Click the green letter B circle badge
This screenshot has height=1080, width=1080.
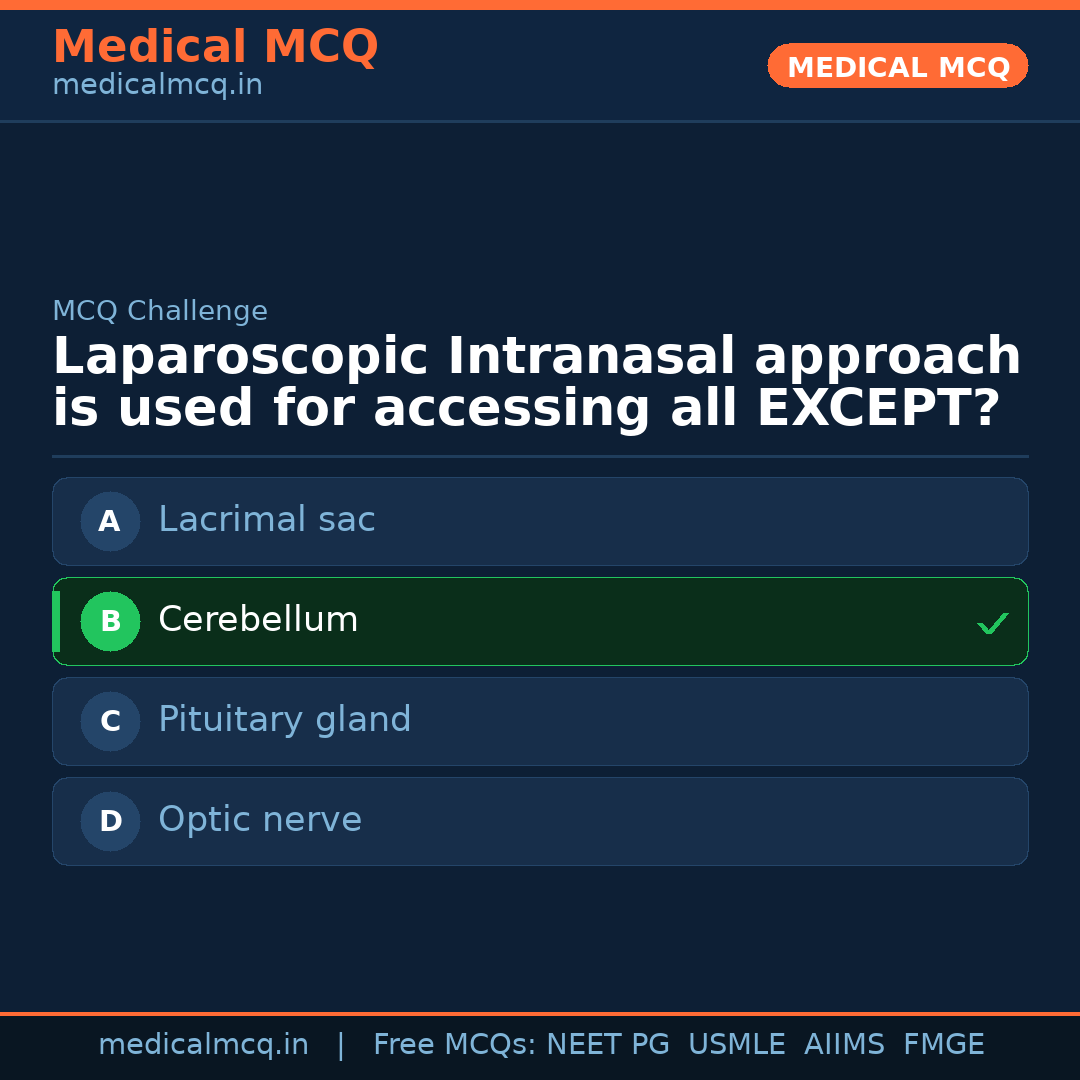[x=110, y=621]
